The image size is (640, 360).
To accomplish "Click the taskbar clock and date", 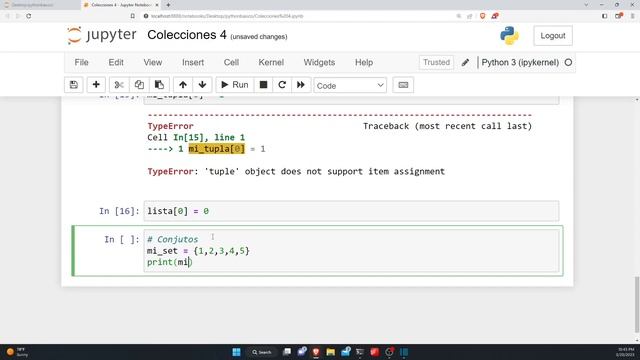I will [x=625, y=352].
